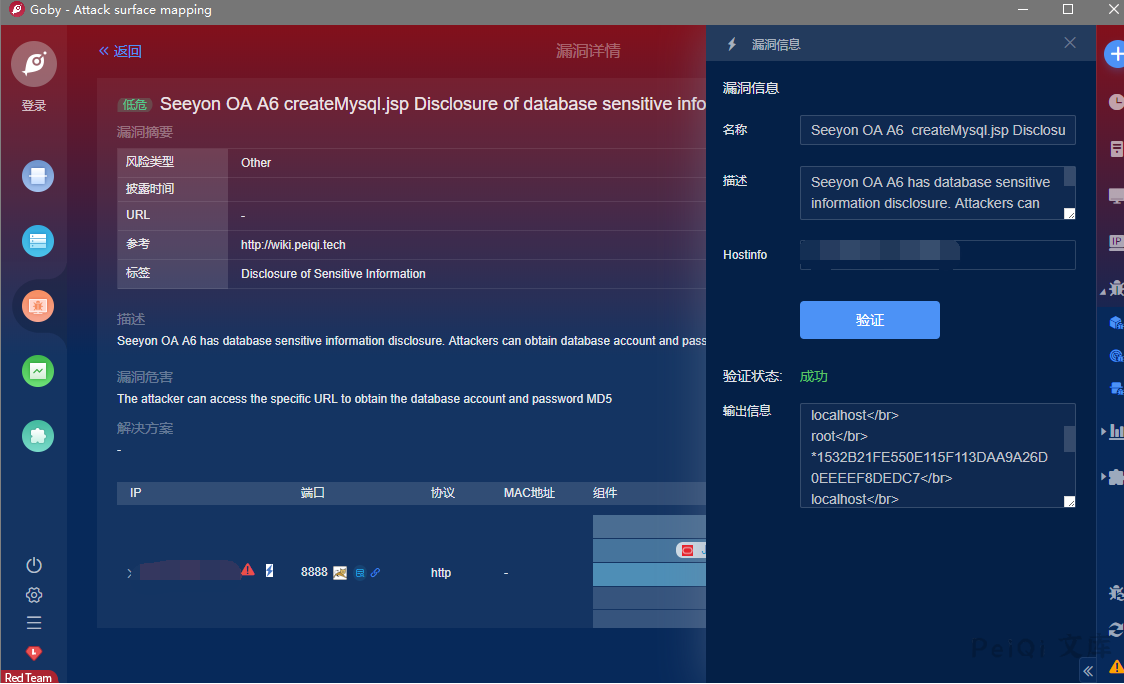Viewport: 1124px width, 684px height.
Task: Open the vulnerability sidebar icon
Action: click(x=38, y=306)
